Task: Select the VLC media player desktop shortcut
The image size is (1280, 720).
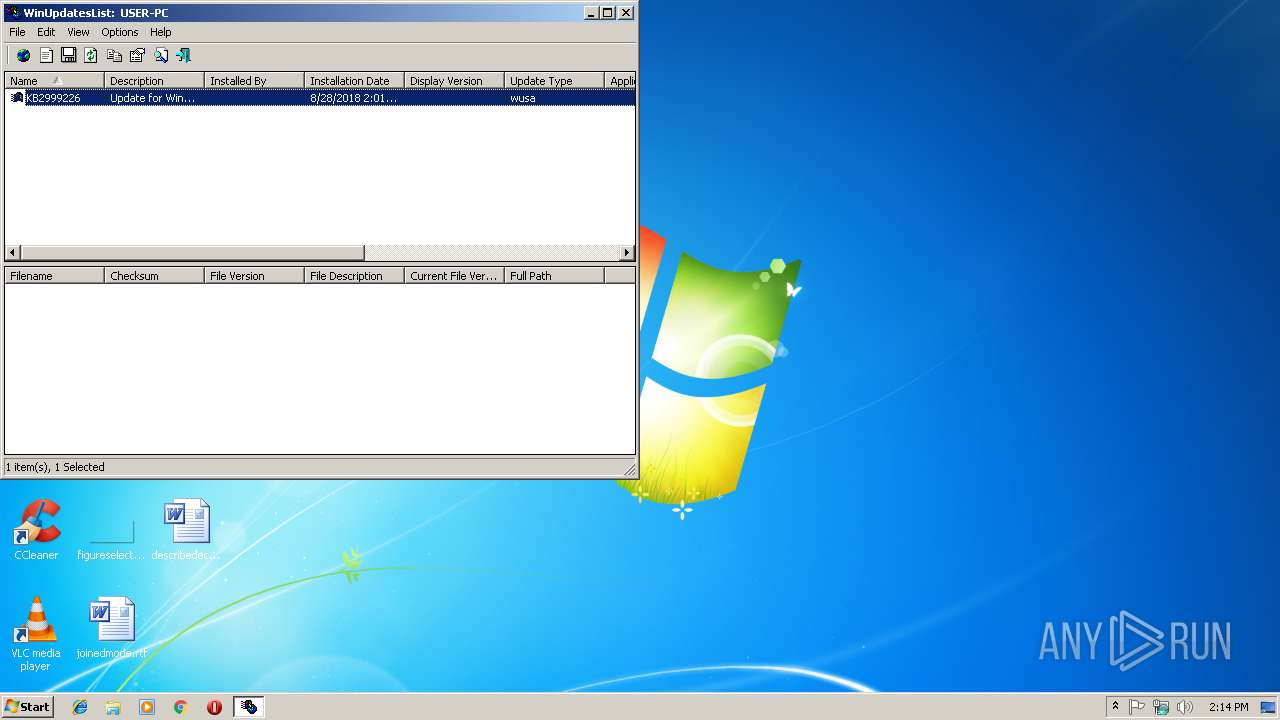Action: [x=36, y=634]
